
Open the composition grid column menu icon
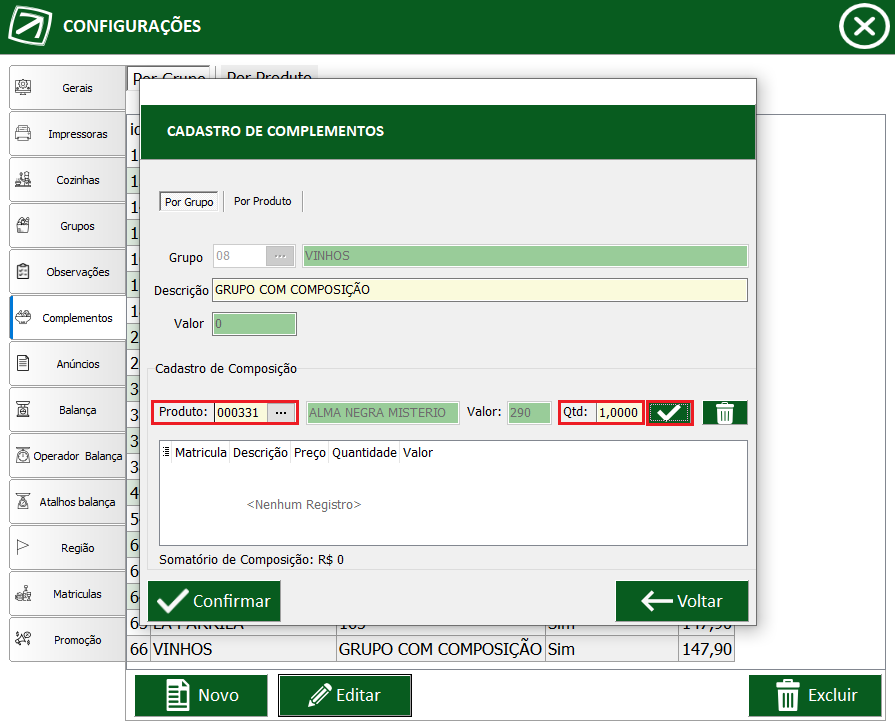click(166, 453)
